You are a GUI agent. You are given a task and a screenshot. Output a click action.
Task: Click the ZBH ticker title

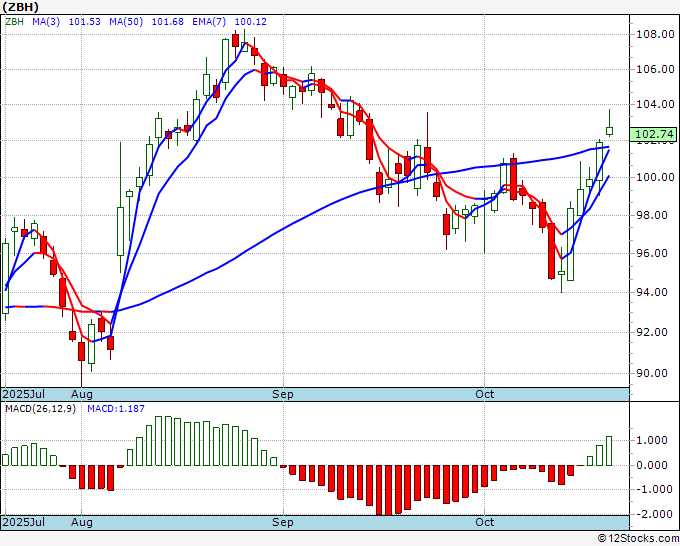(20, 7)
